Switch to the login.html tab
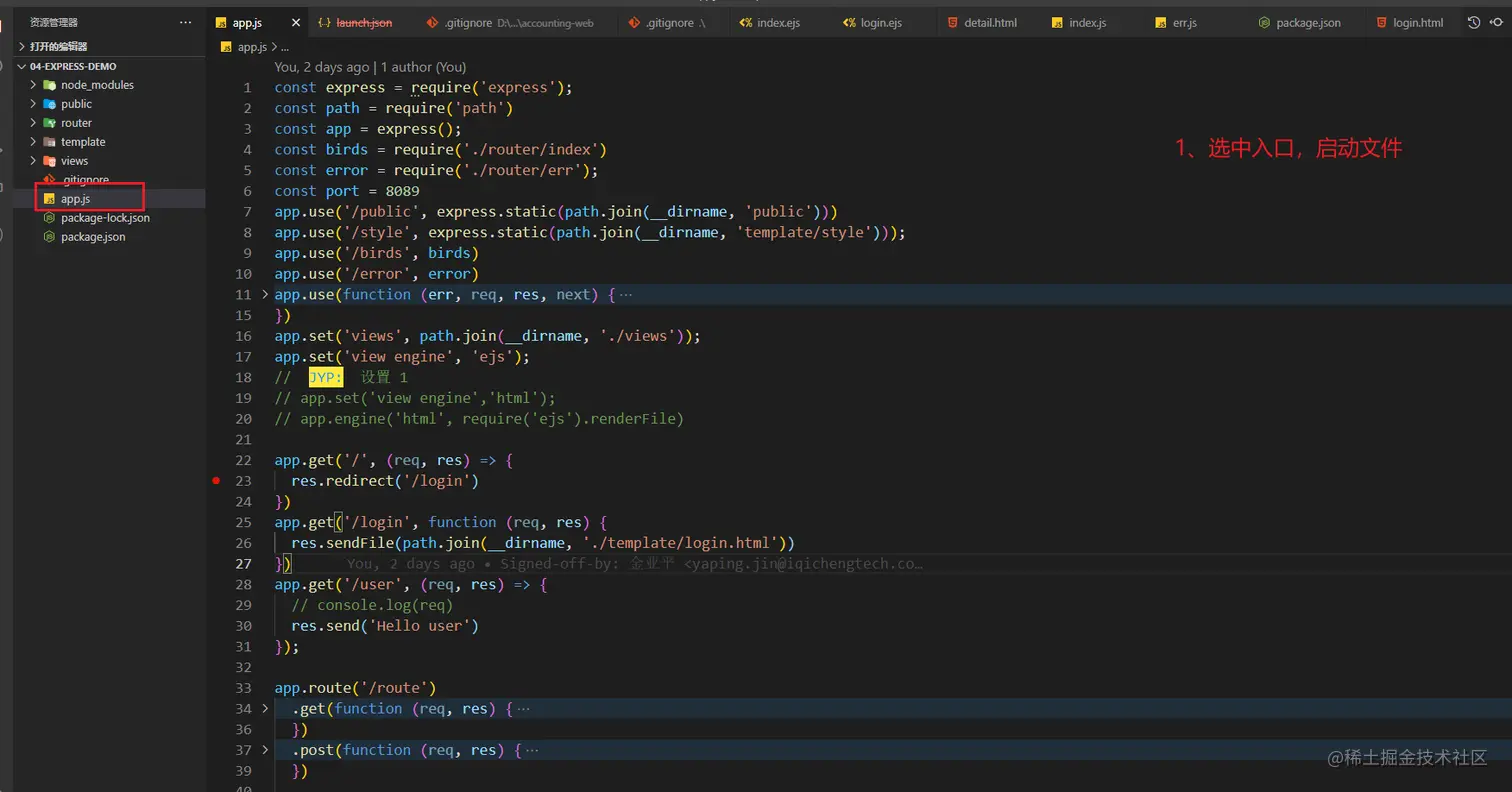This screenshot has width=1512, height=792. click(1418, 23)
